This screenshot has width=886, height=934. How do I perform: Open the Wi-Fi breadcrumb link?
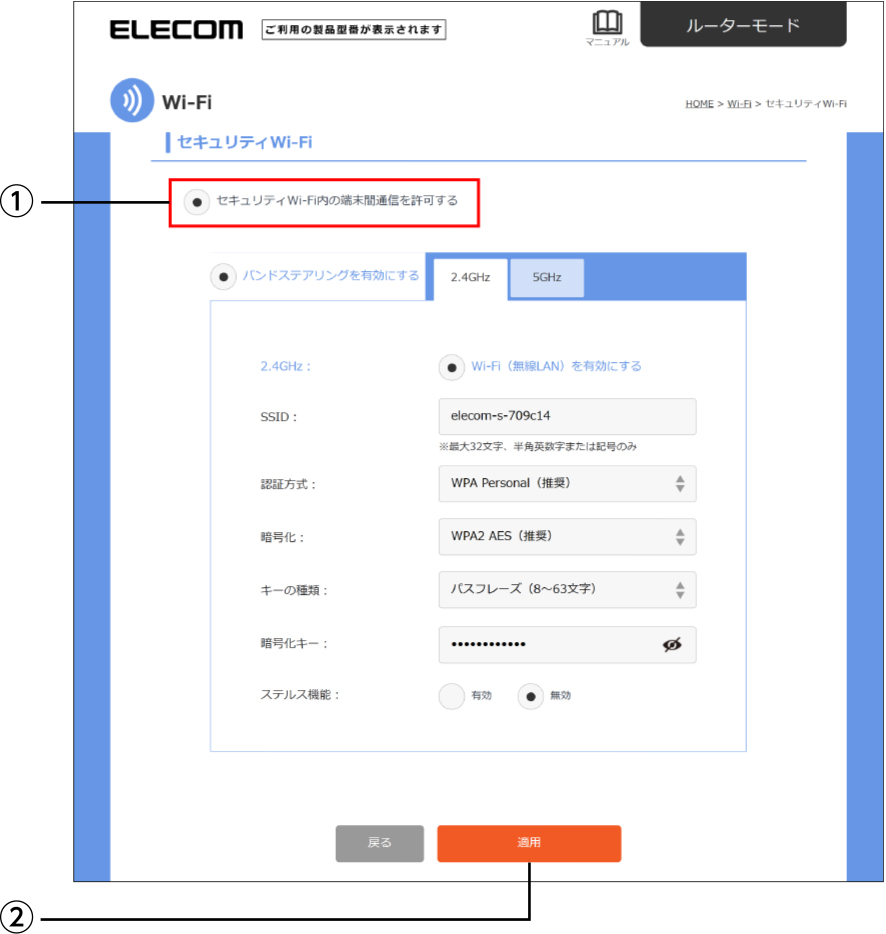point(739,104)
